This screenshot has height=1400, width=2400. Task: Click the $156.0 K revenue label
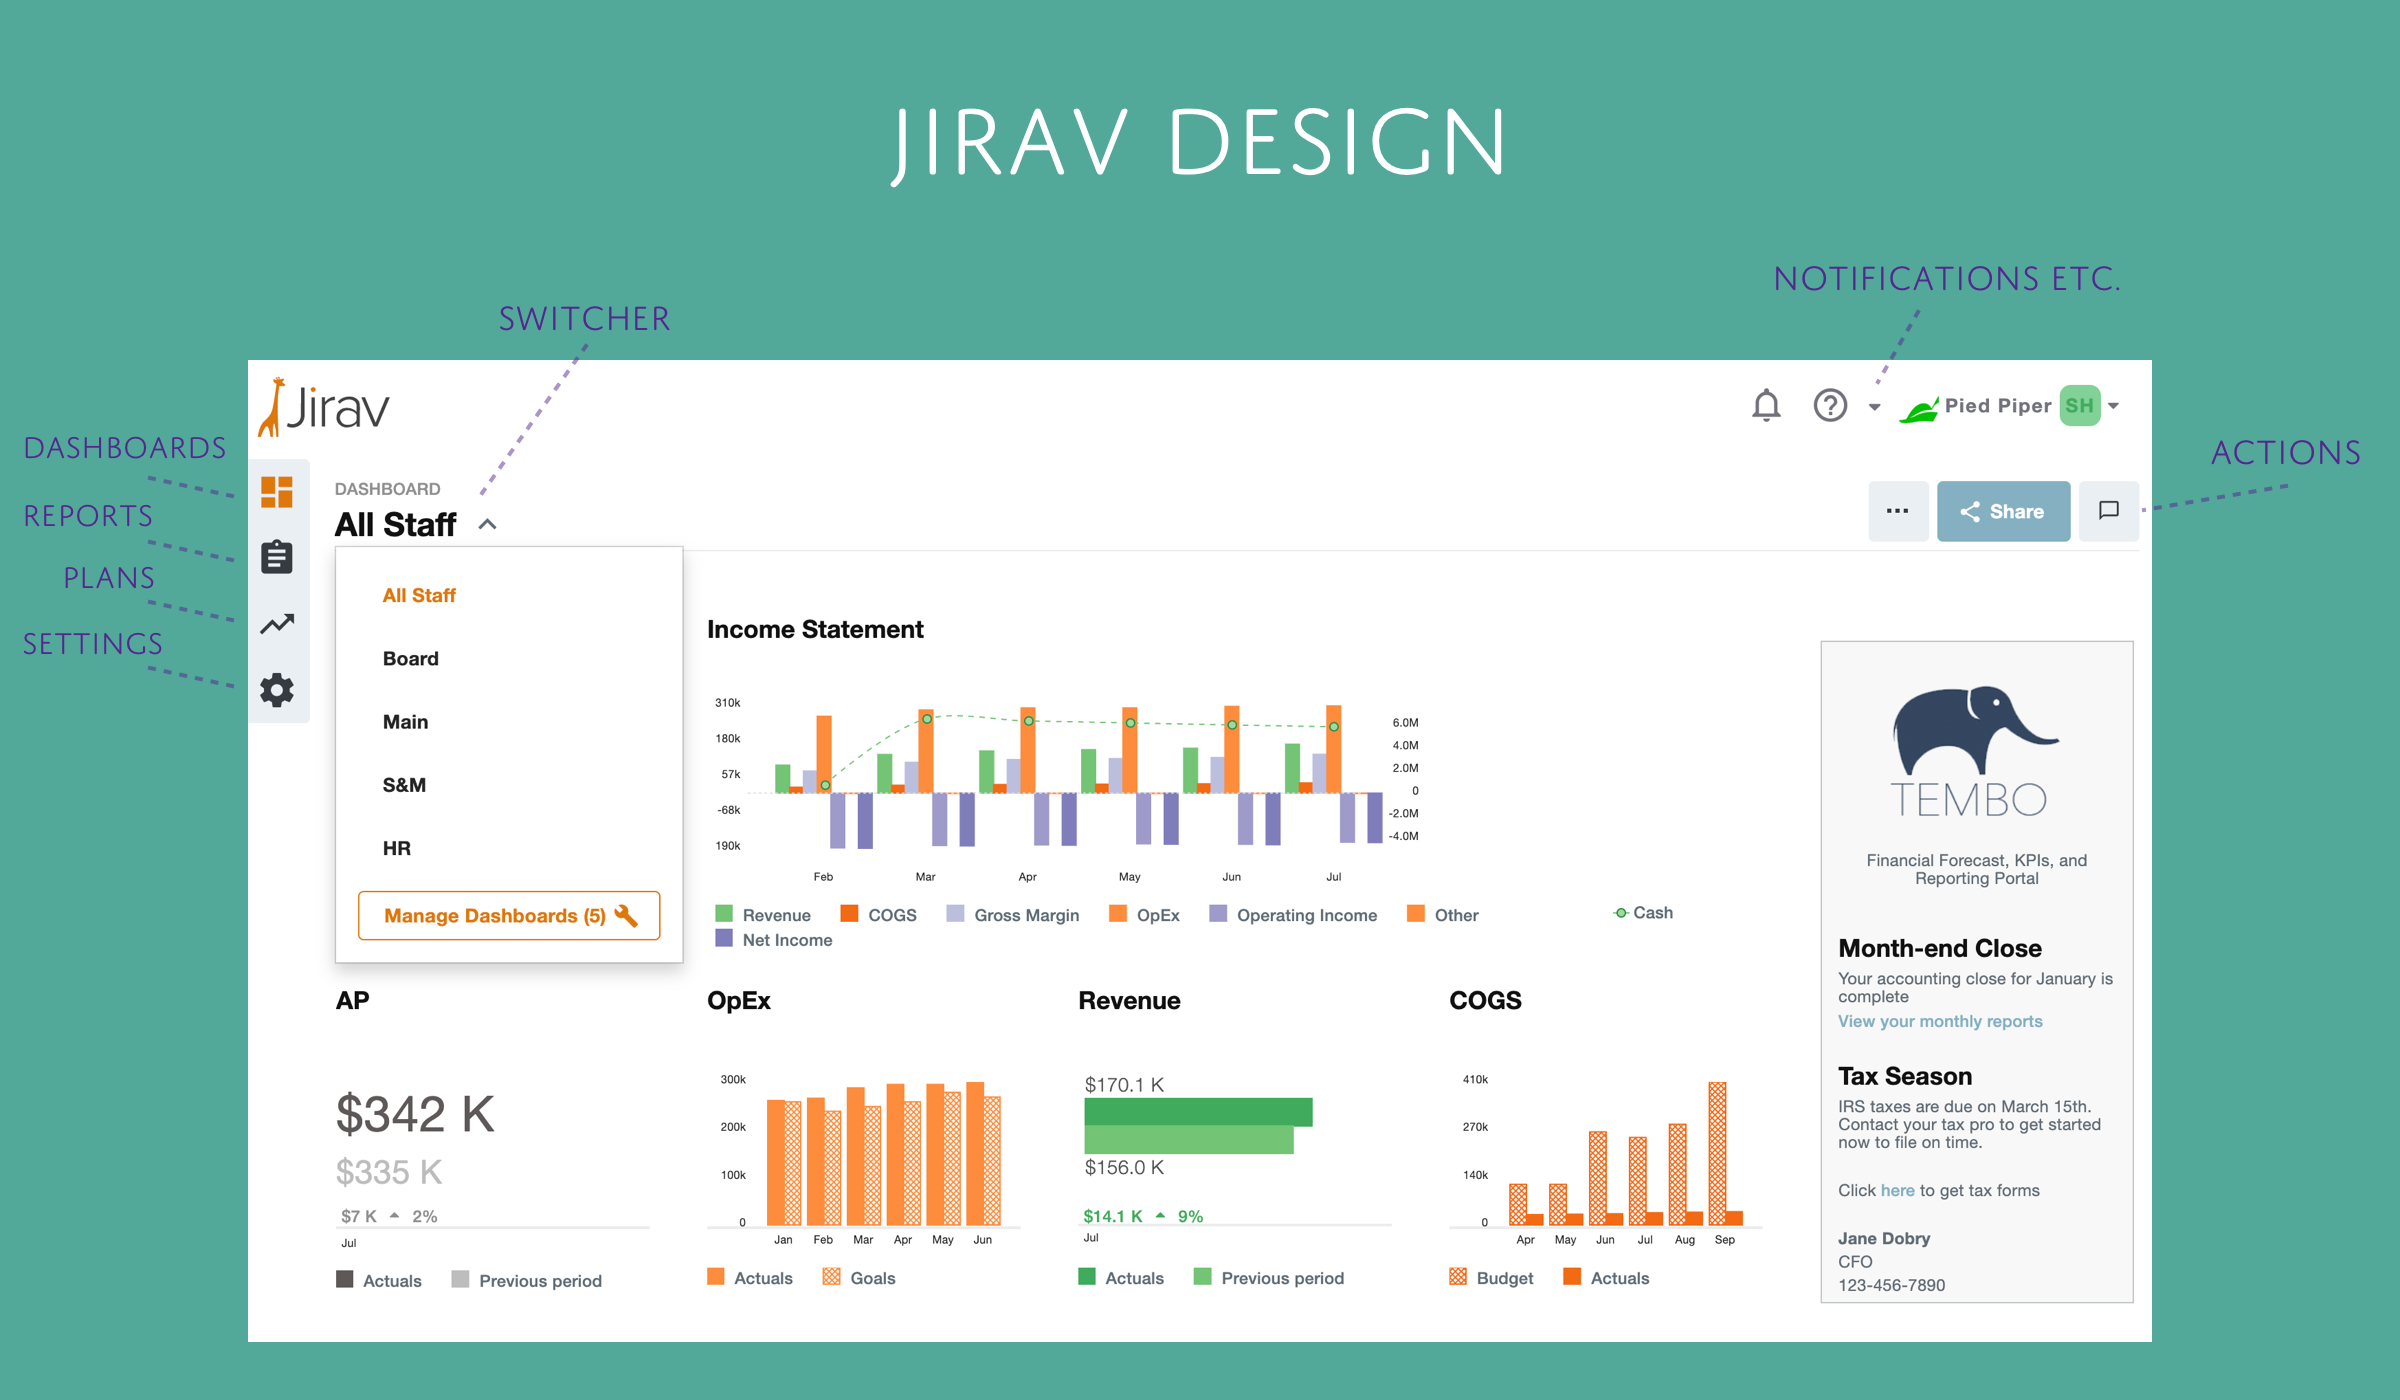pyautogui.click(x=1124, y=1167)
